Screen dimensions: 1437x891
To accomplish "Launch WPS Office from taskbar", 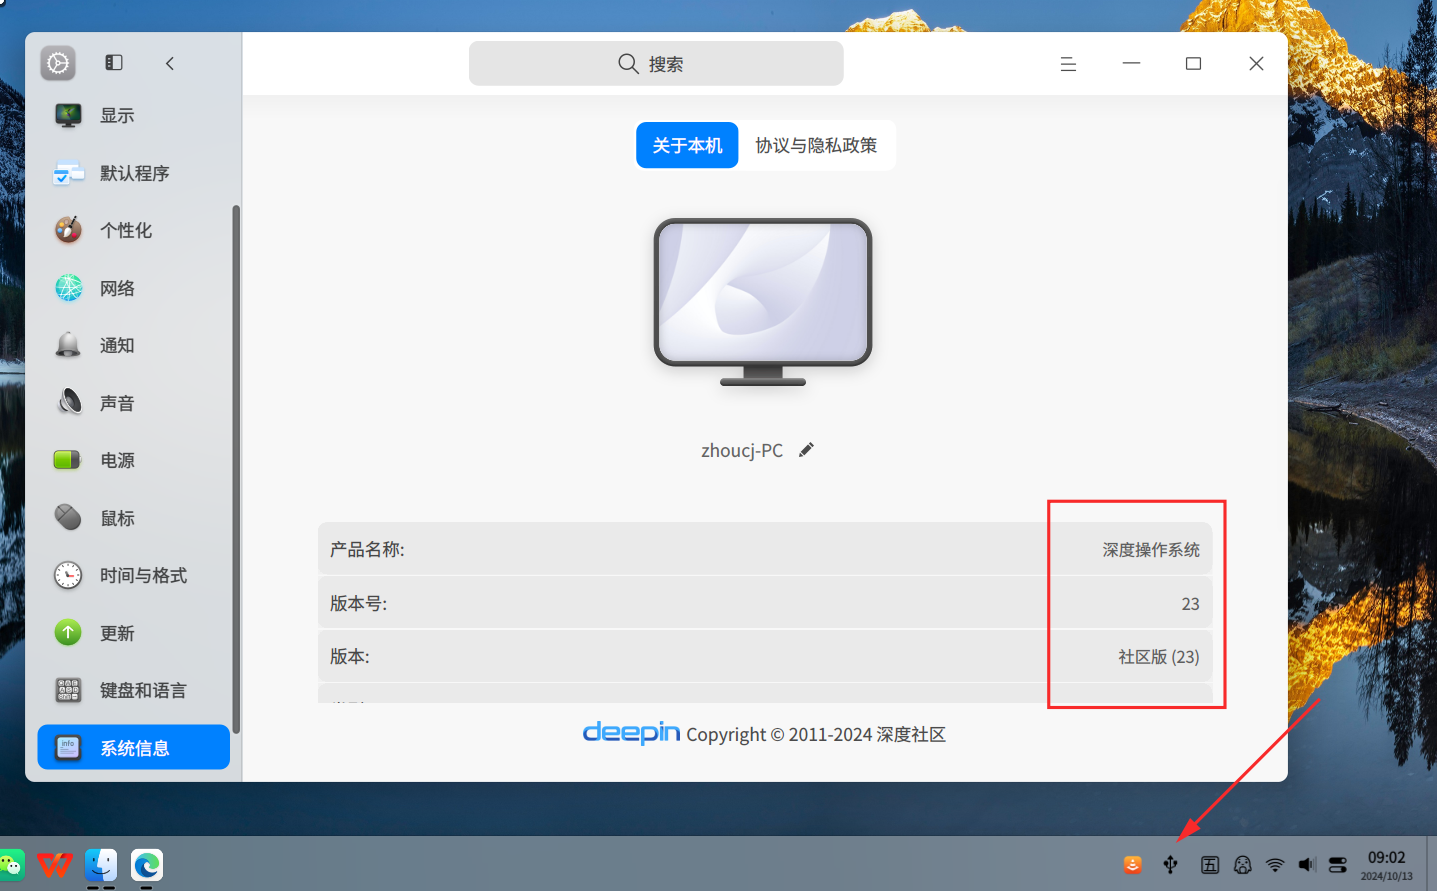I will [x=55, y=865].
